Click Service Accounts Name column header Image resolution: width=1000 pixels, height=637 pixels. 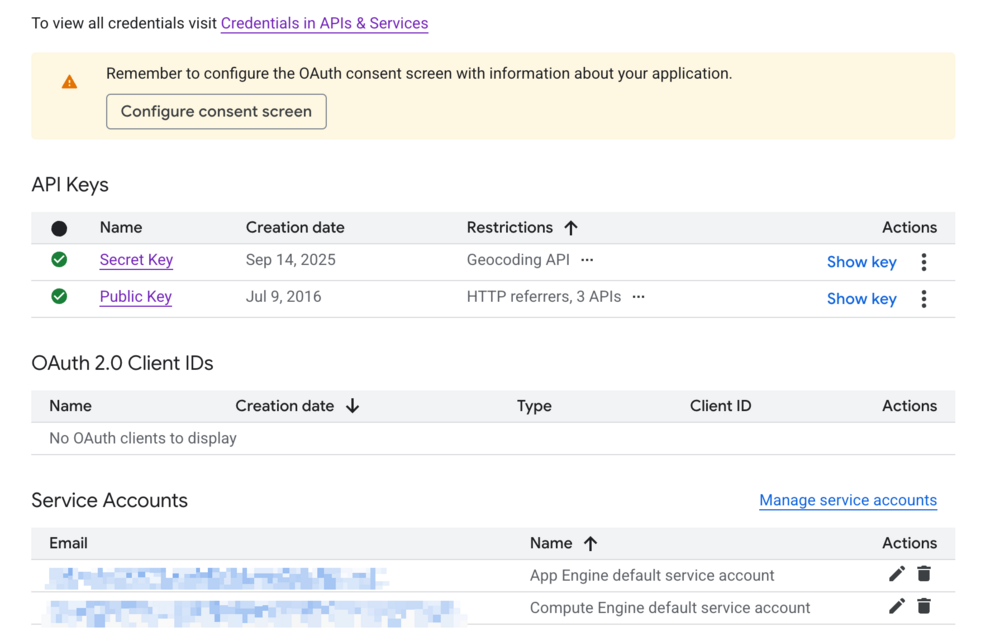tap(551, 543)
